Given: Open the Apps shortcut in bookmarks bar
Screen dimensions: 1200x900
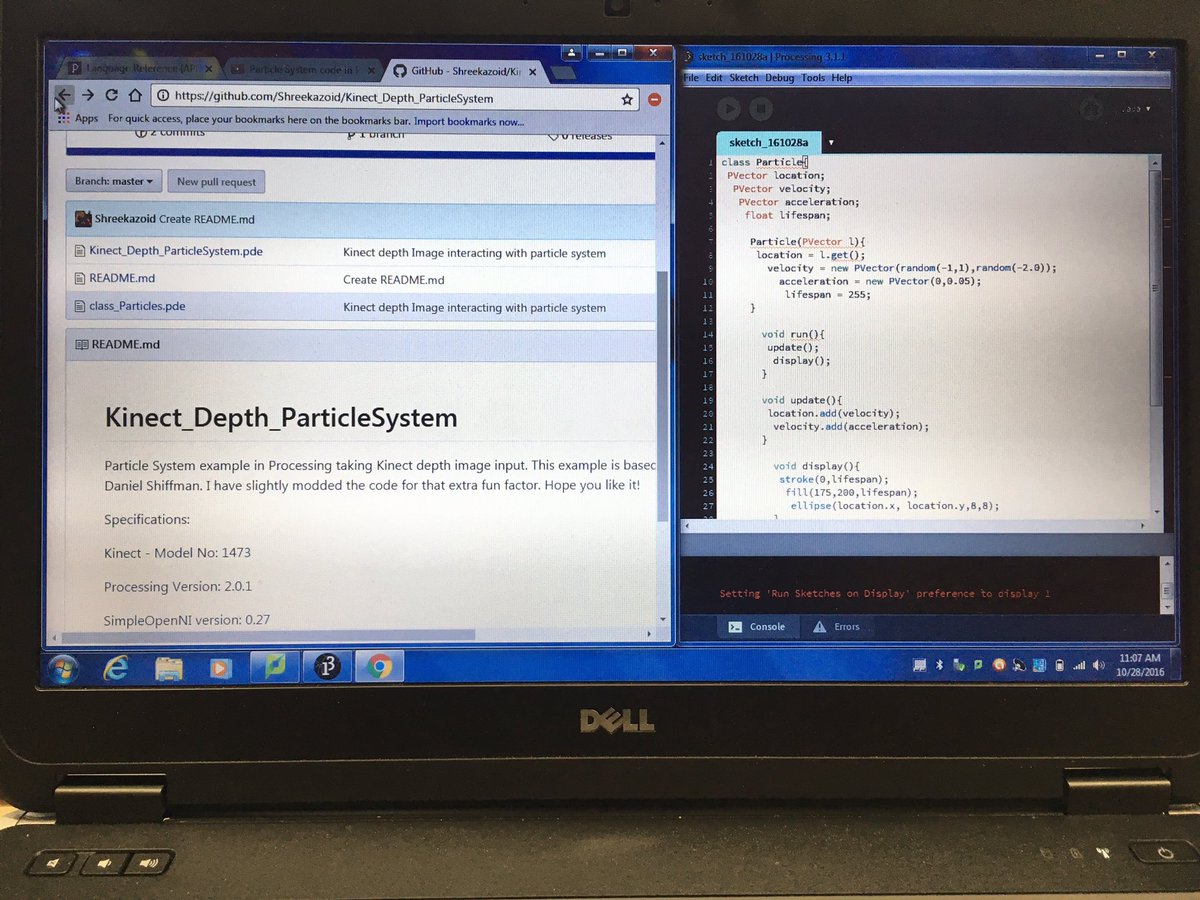Looking at the screenshot, I should tap(78, 119).
